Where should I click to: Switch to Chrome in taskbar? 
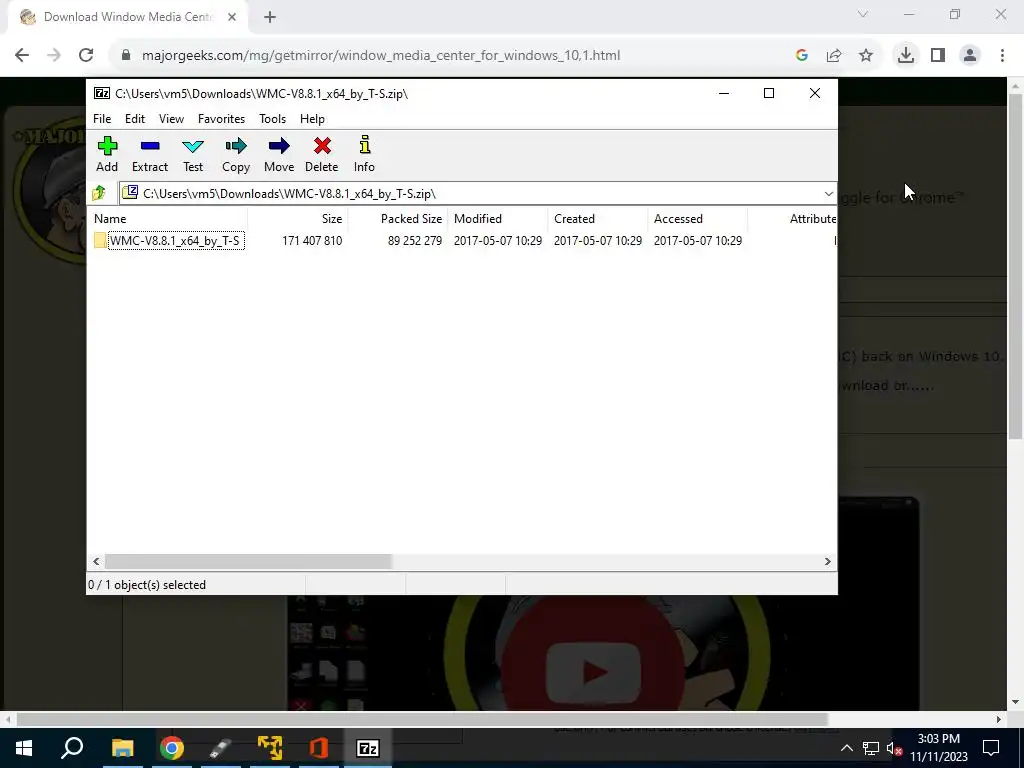pyautogui.click(x=172, y=748)
